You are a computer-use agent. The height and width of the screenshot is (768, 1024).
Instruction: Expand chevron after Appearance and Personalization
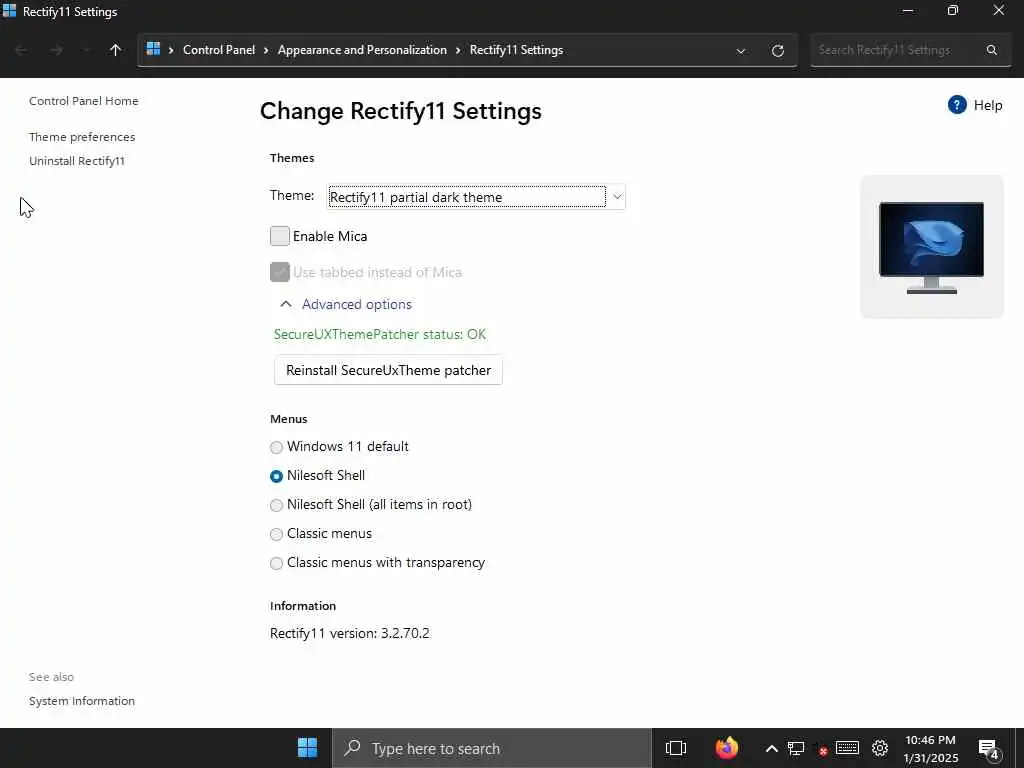point(458,50)
